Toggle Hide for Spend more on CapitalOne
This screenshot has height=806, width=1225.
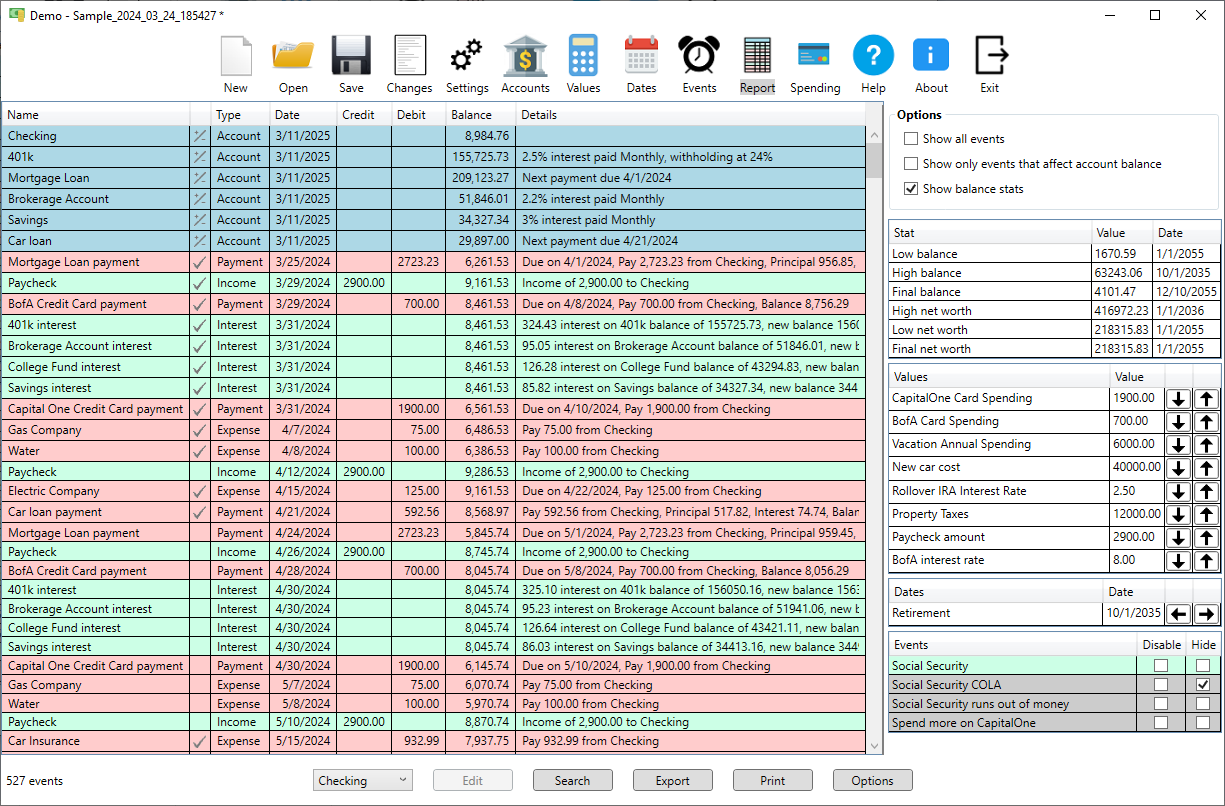pyautogui.click(x=1203, y=723)
